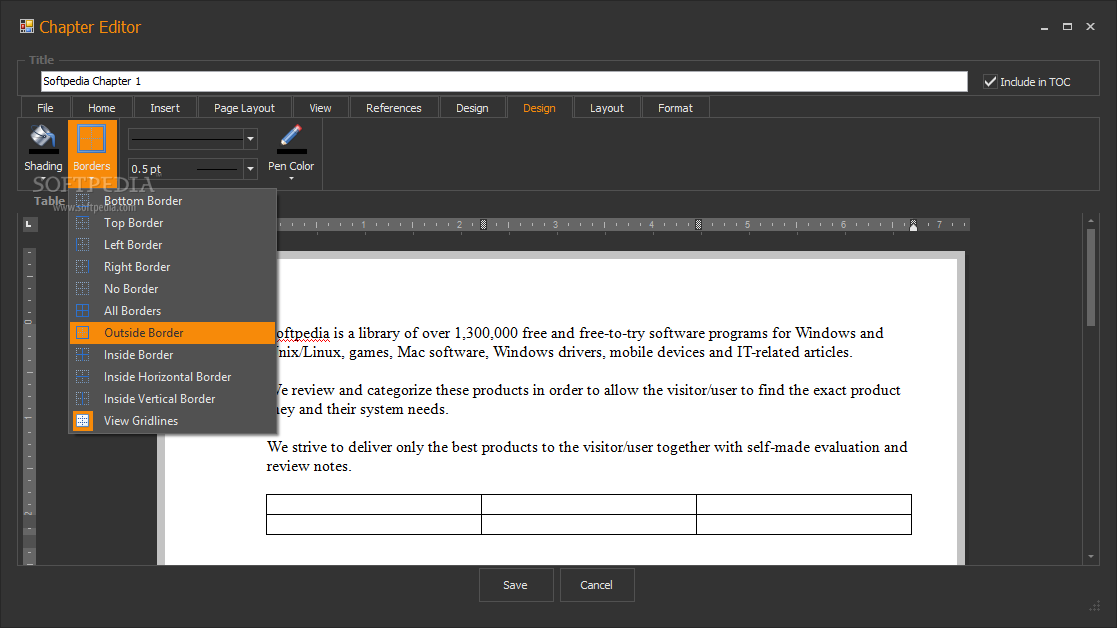Click the paragraph starting 'We strive to deliver'
Viewport: 1117px width, 628px height.
tap(587, 456)
